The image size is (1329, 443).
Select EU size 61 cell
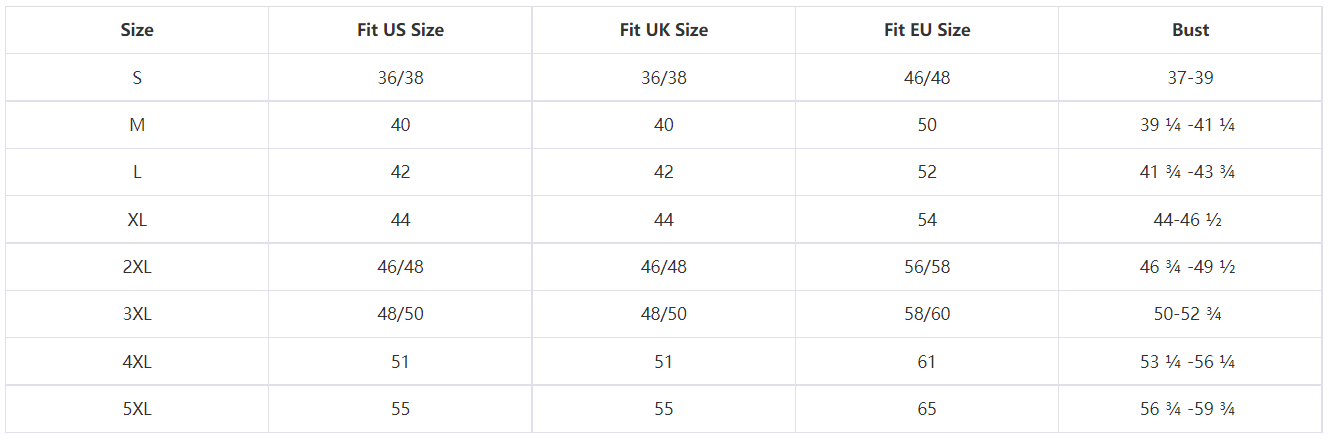pyautogui.click(x=927, y=362)
